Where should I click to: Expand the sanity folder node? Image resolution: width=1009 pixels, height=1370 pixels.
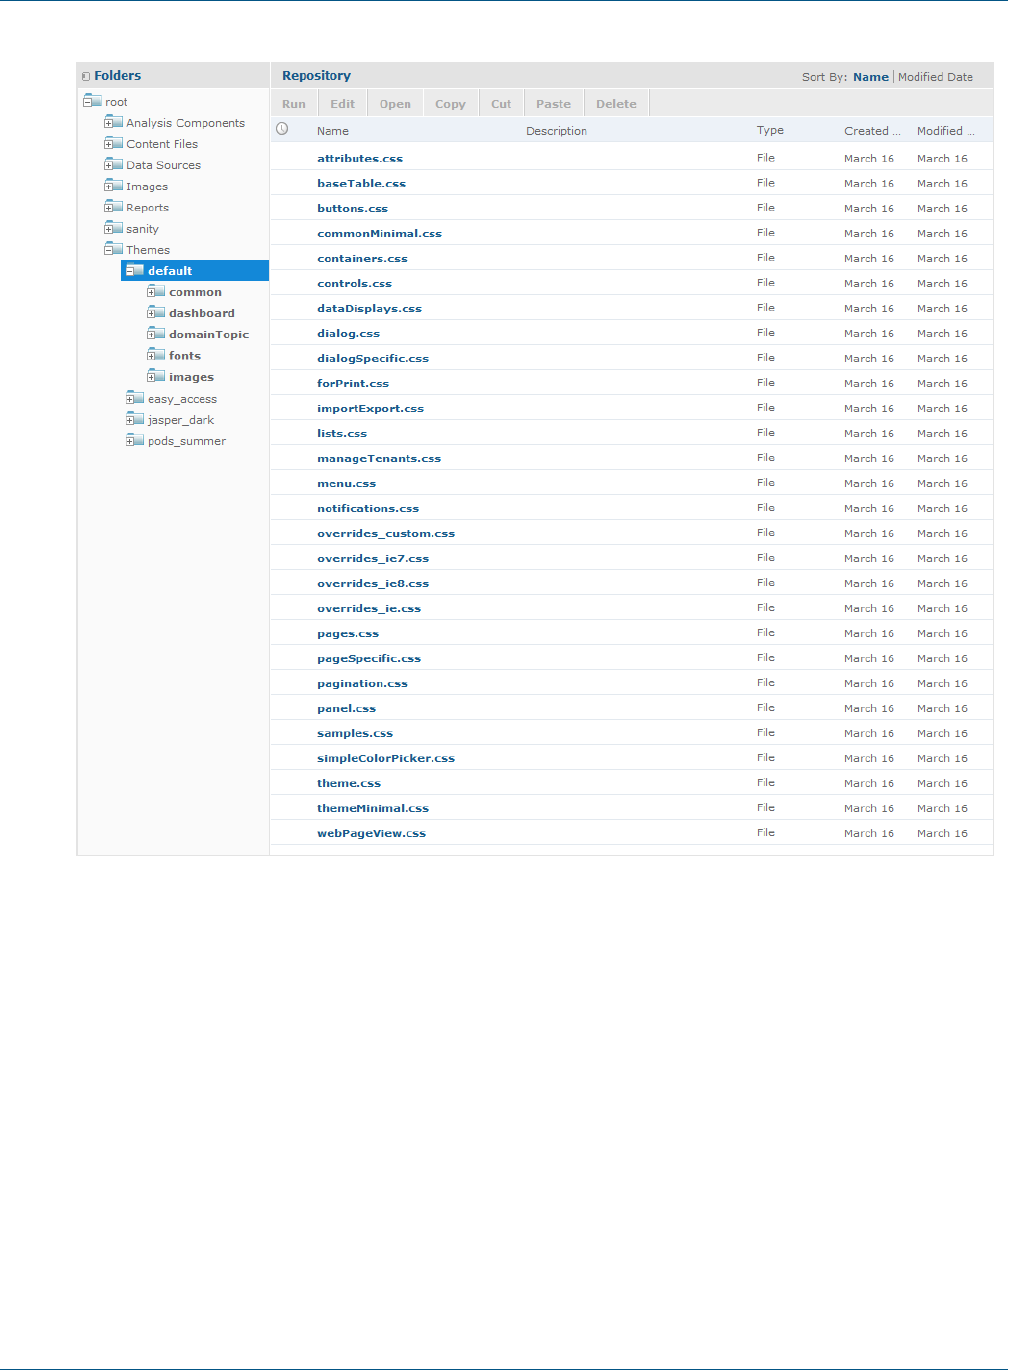108,228
